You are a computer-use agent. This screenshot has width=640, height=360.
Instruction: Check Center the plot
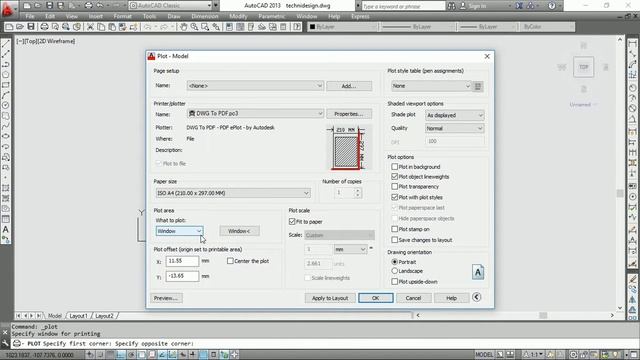(x=230, y=260)
